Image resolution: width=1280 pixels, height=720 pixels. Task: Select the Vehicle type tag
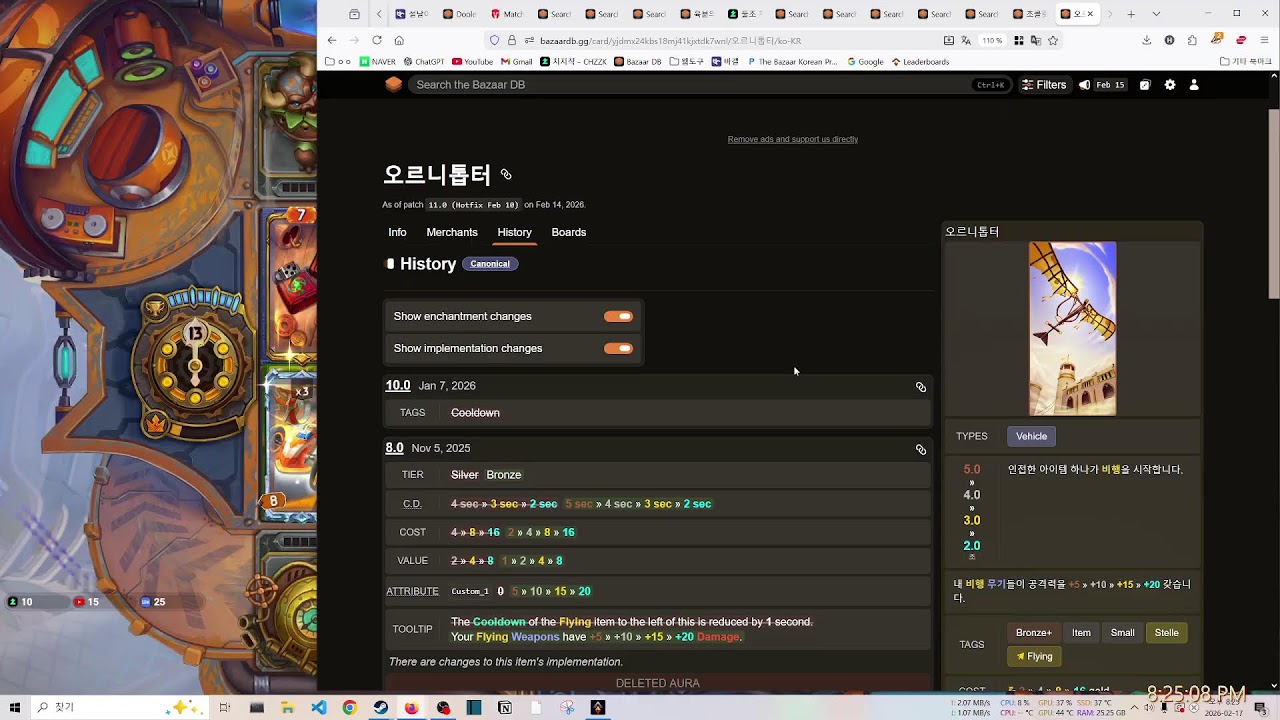pyautogui.click(x=1032, y=436)
